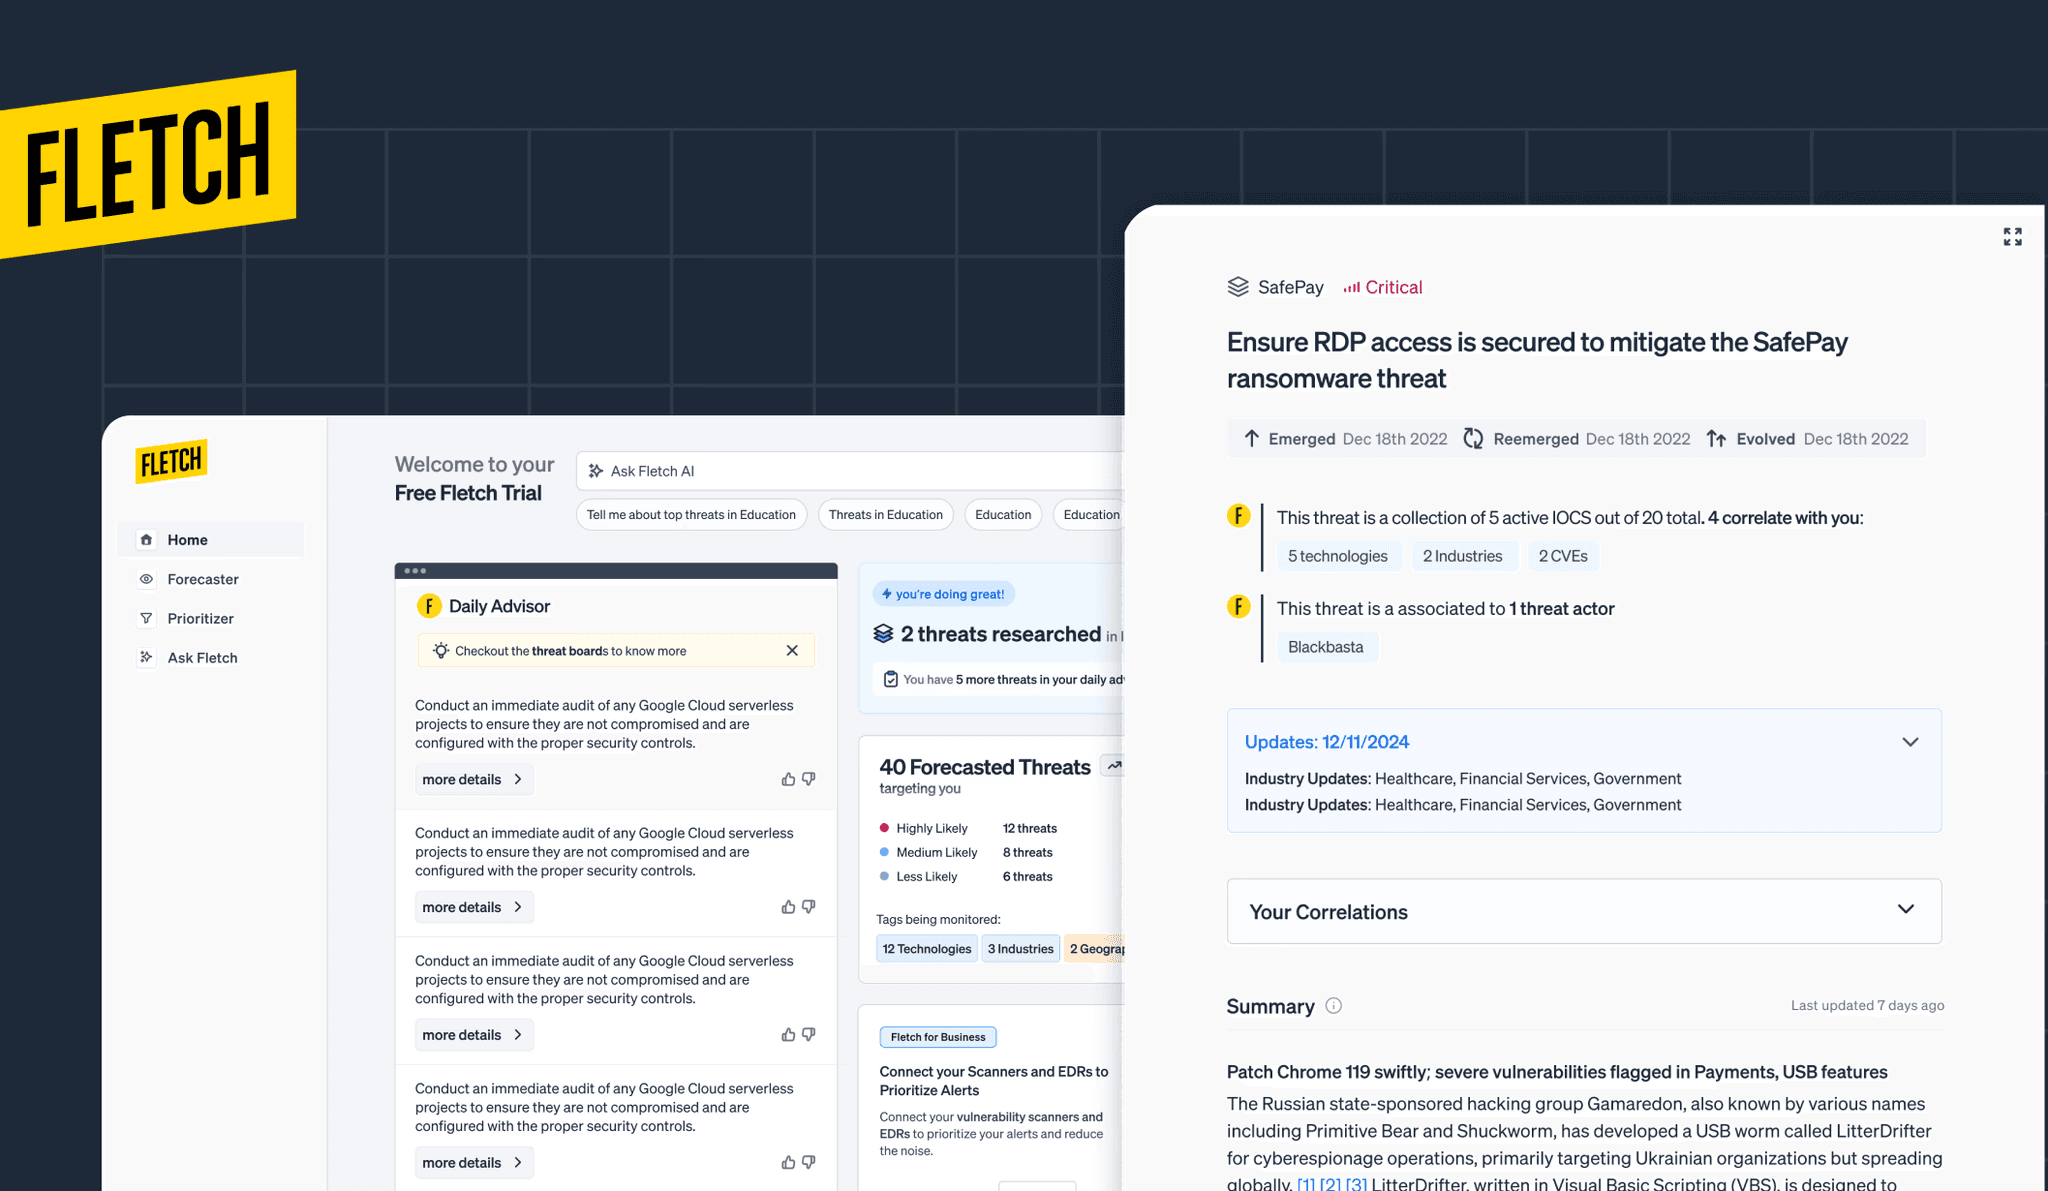Click the red Highly Likely dot
Screen dimensions: 2048x1191
tap(884, 828)
